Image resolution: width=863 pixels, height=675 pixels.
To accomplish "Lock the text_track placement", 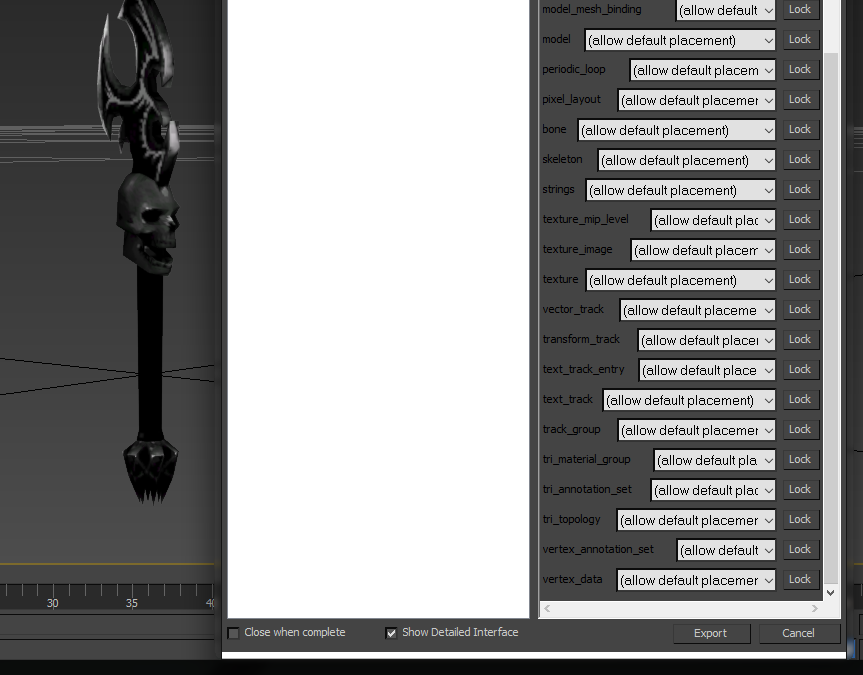I will pyautogui.click(x=800, y=400).
